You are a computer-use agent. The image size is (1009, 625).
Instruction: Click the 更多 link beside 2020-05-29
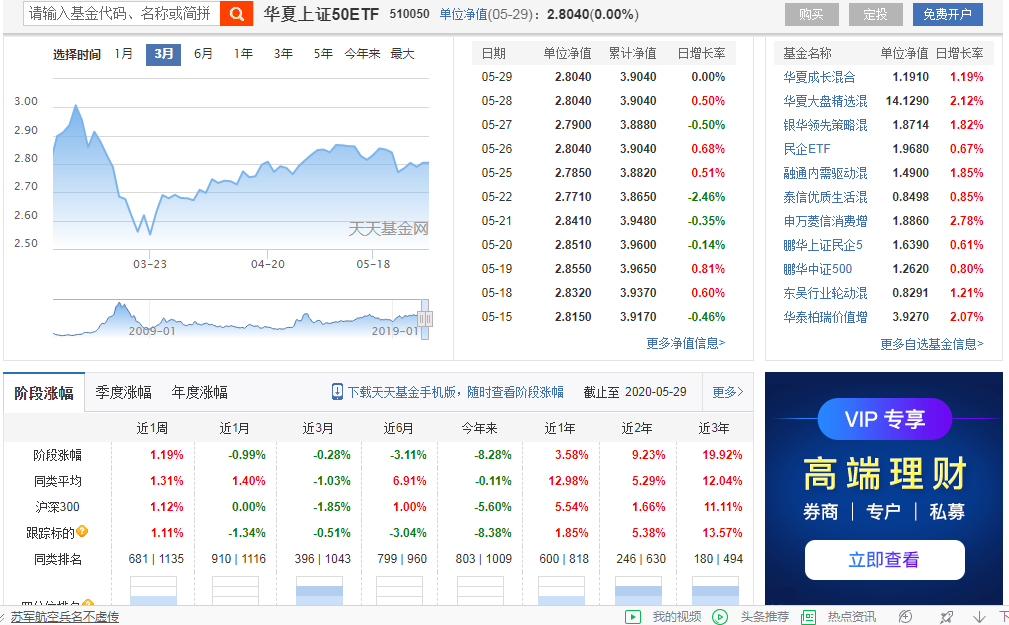point(728,392)
